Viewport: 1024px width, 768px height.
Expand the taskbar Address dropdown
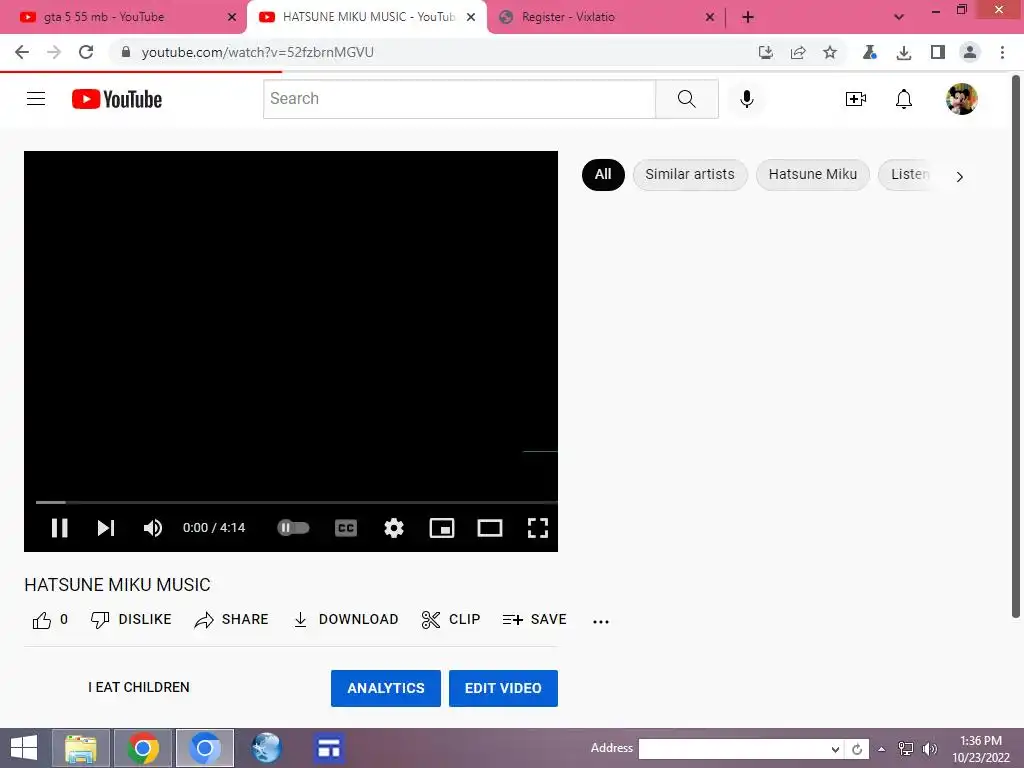tap(835, 749)
